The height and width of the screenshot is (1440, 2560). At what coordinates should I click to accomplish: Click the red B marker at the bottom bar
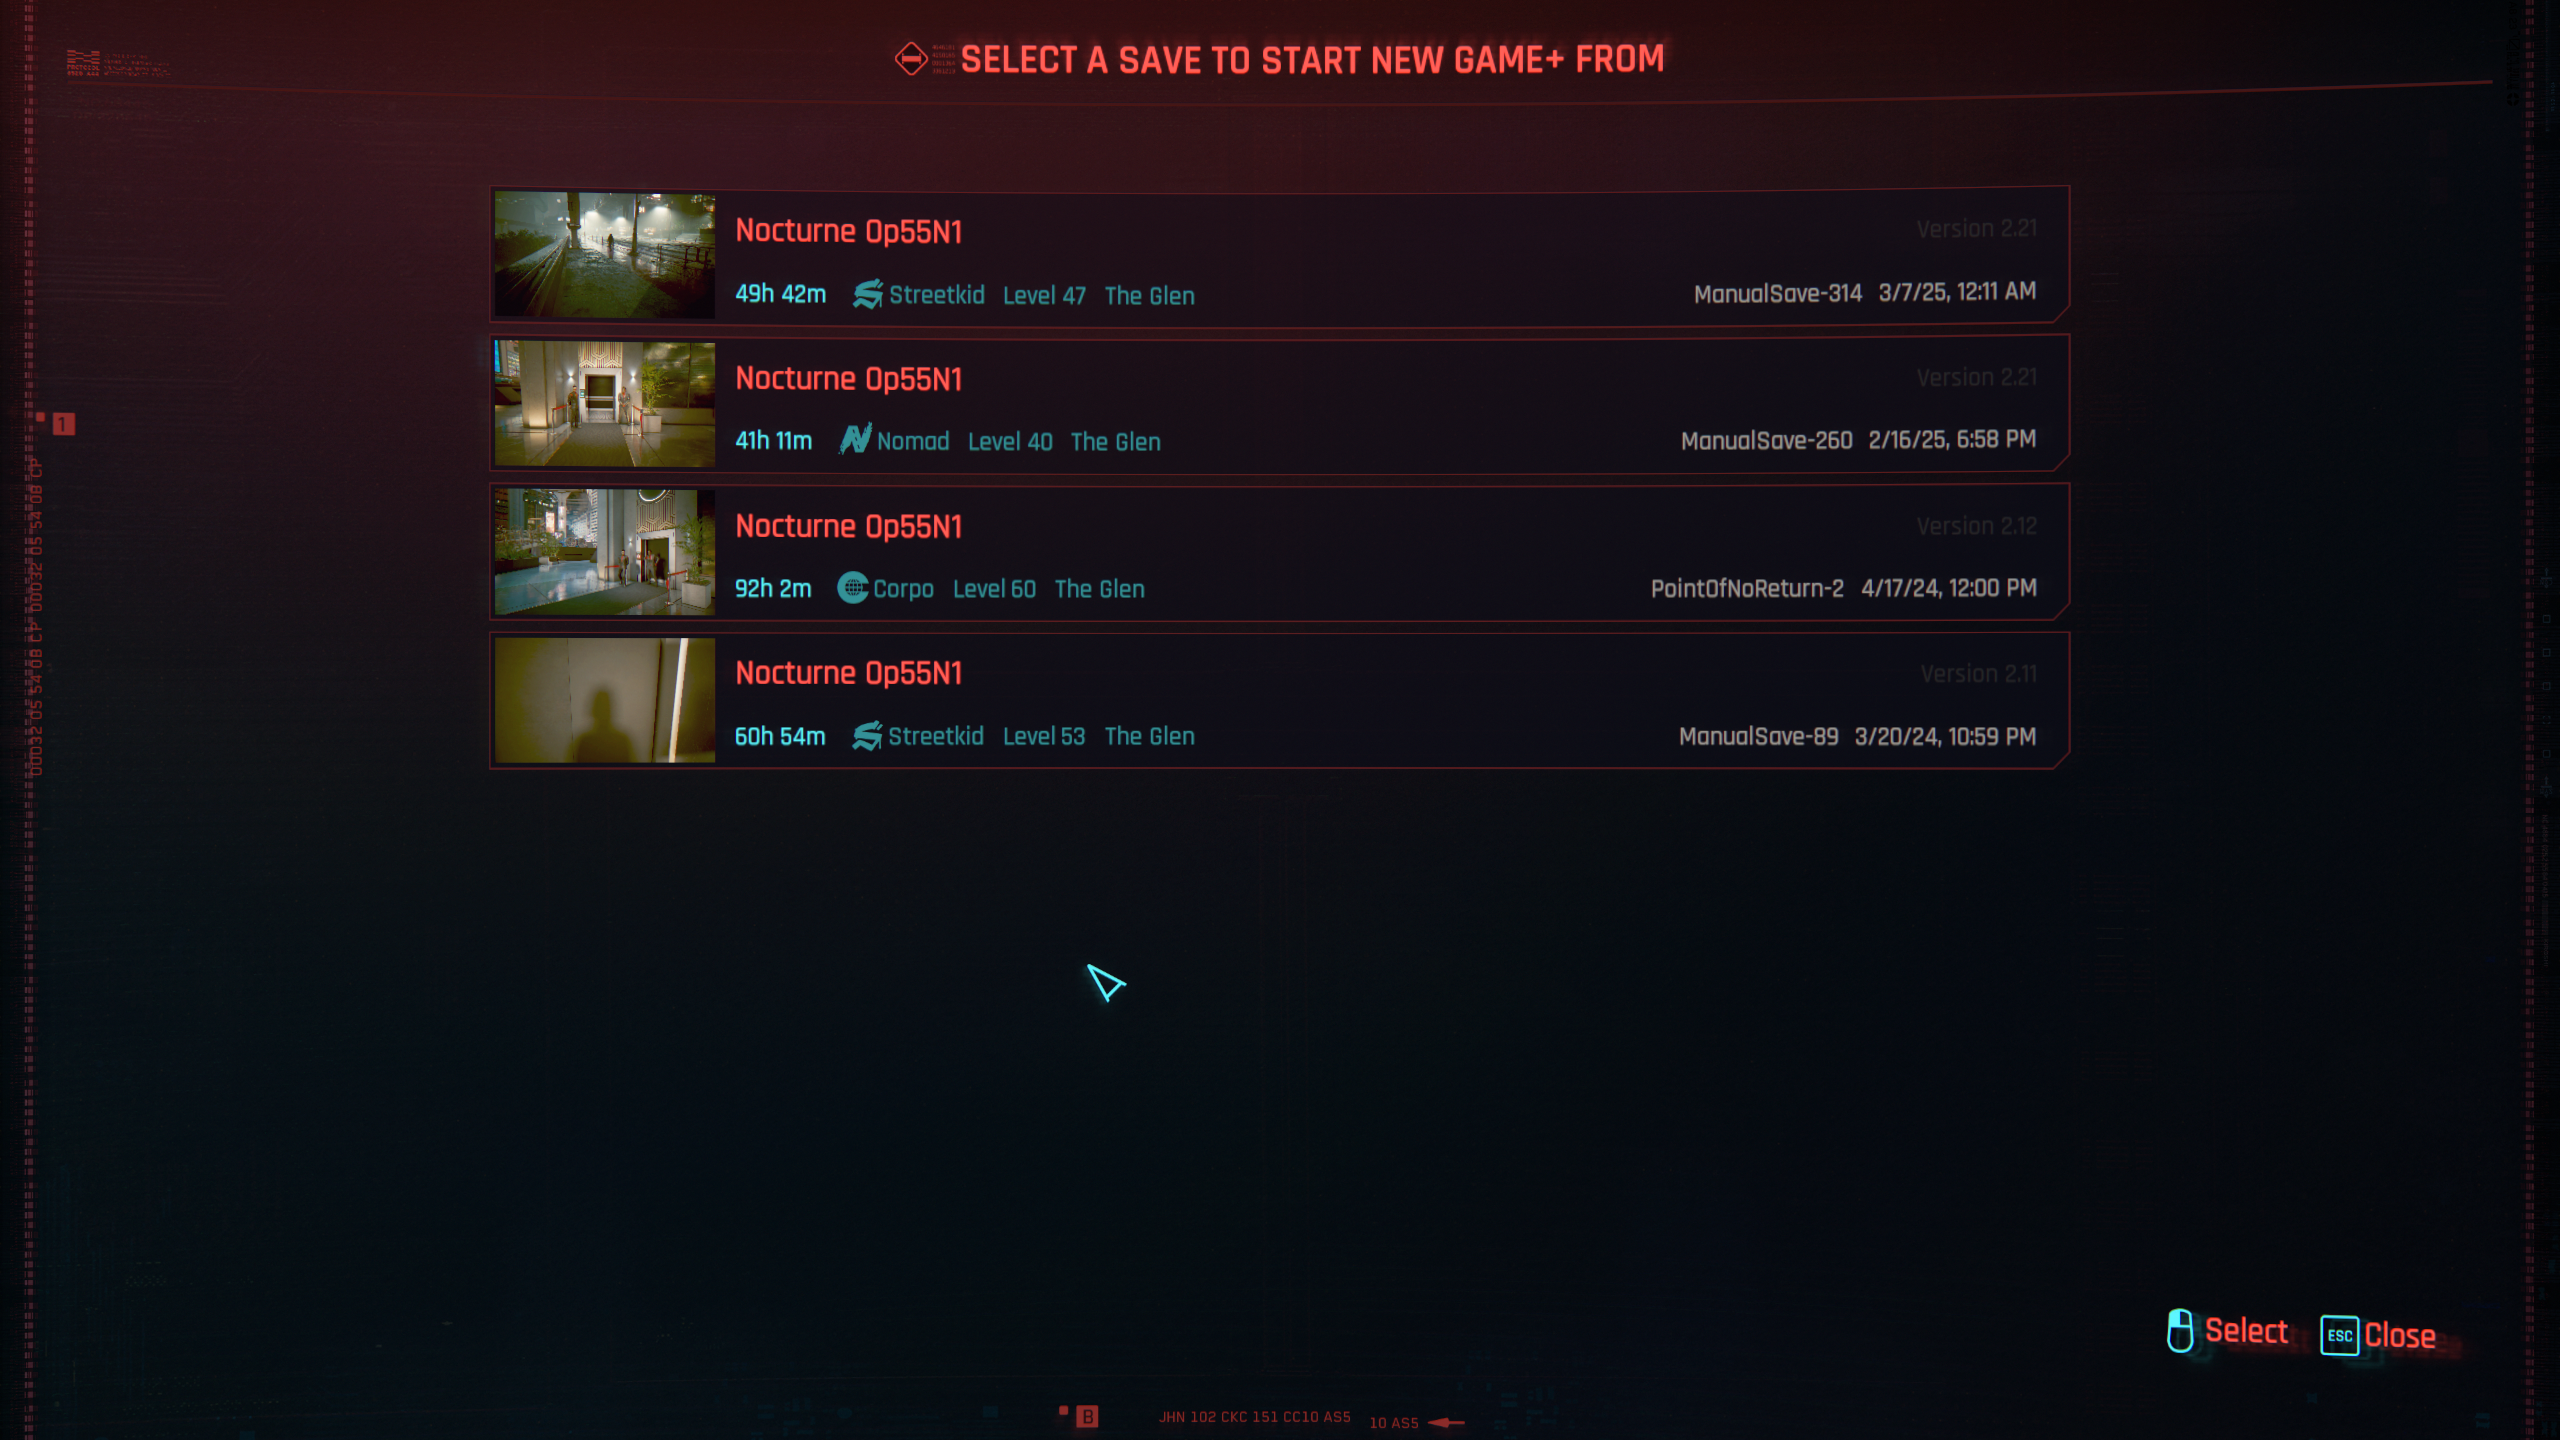pos(1087,1417)
